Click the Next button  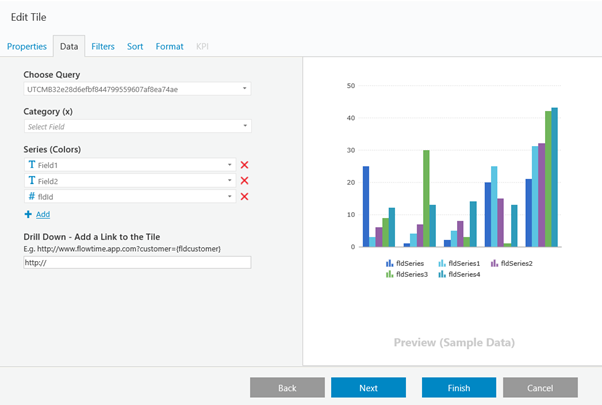pos(368,388)
